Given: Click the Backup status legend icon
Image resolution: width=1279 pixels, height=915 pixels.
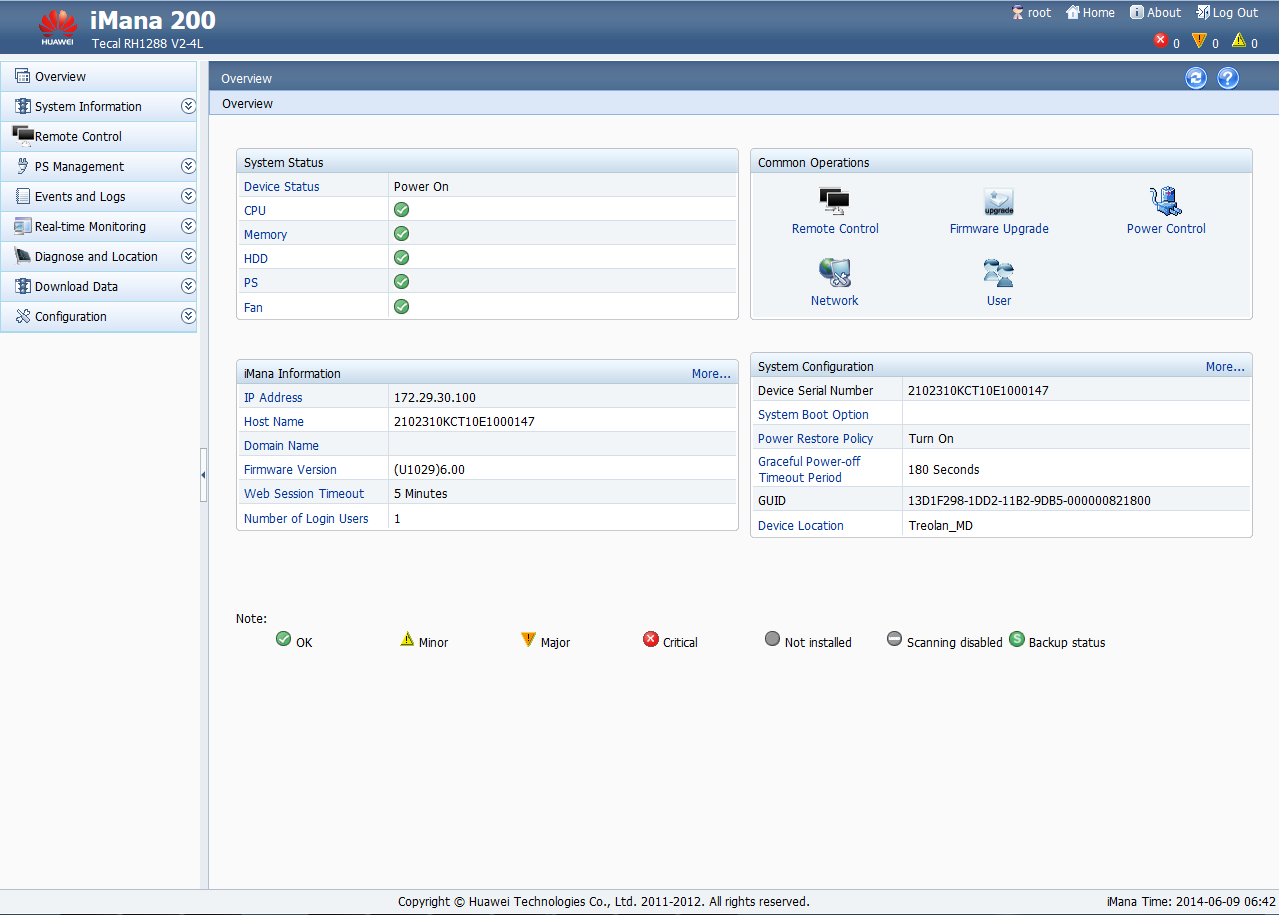Looking at the screenshot, I should (x=1017, y=638).
